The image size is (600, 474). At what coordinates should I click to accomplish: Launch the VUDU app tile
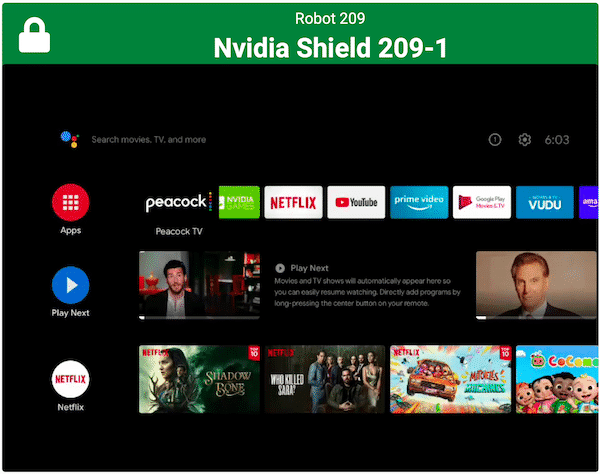click(x=545, y=202)
